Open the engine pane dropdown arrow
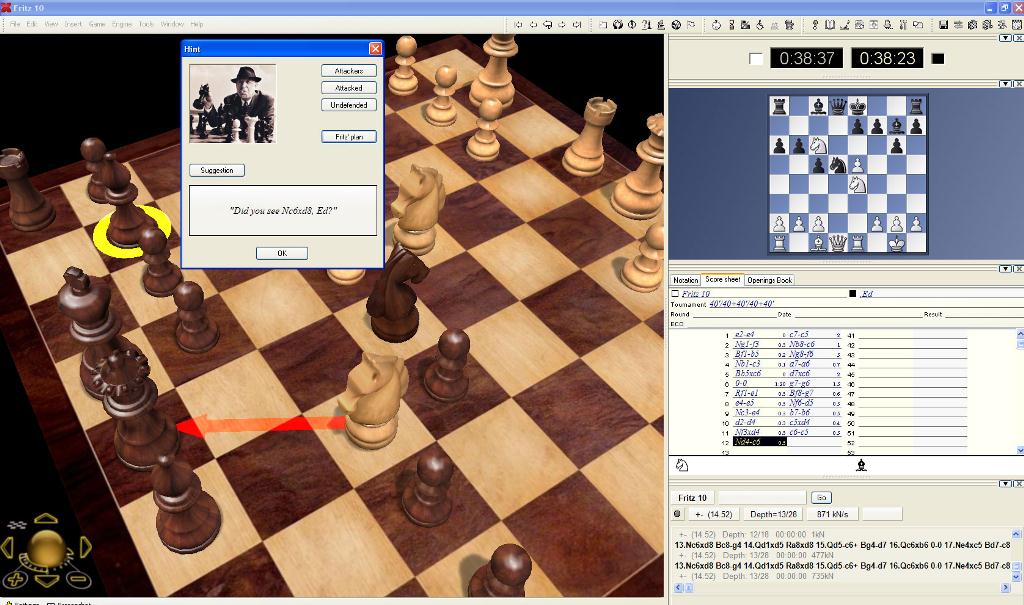The width and height of the screenshot is (1024, 605). pyautogui.click(x=1005, y=484)
